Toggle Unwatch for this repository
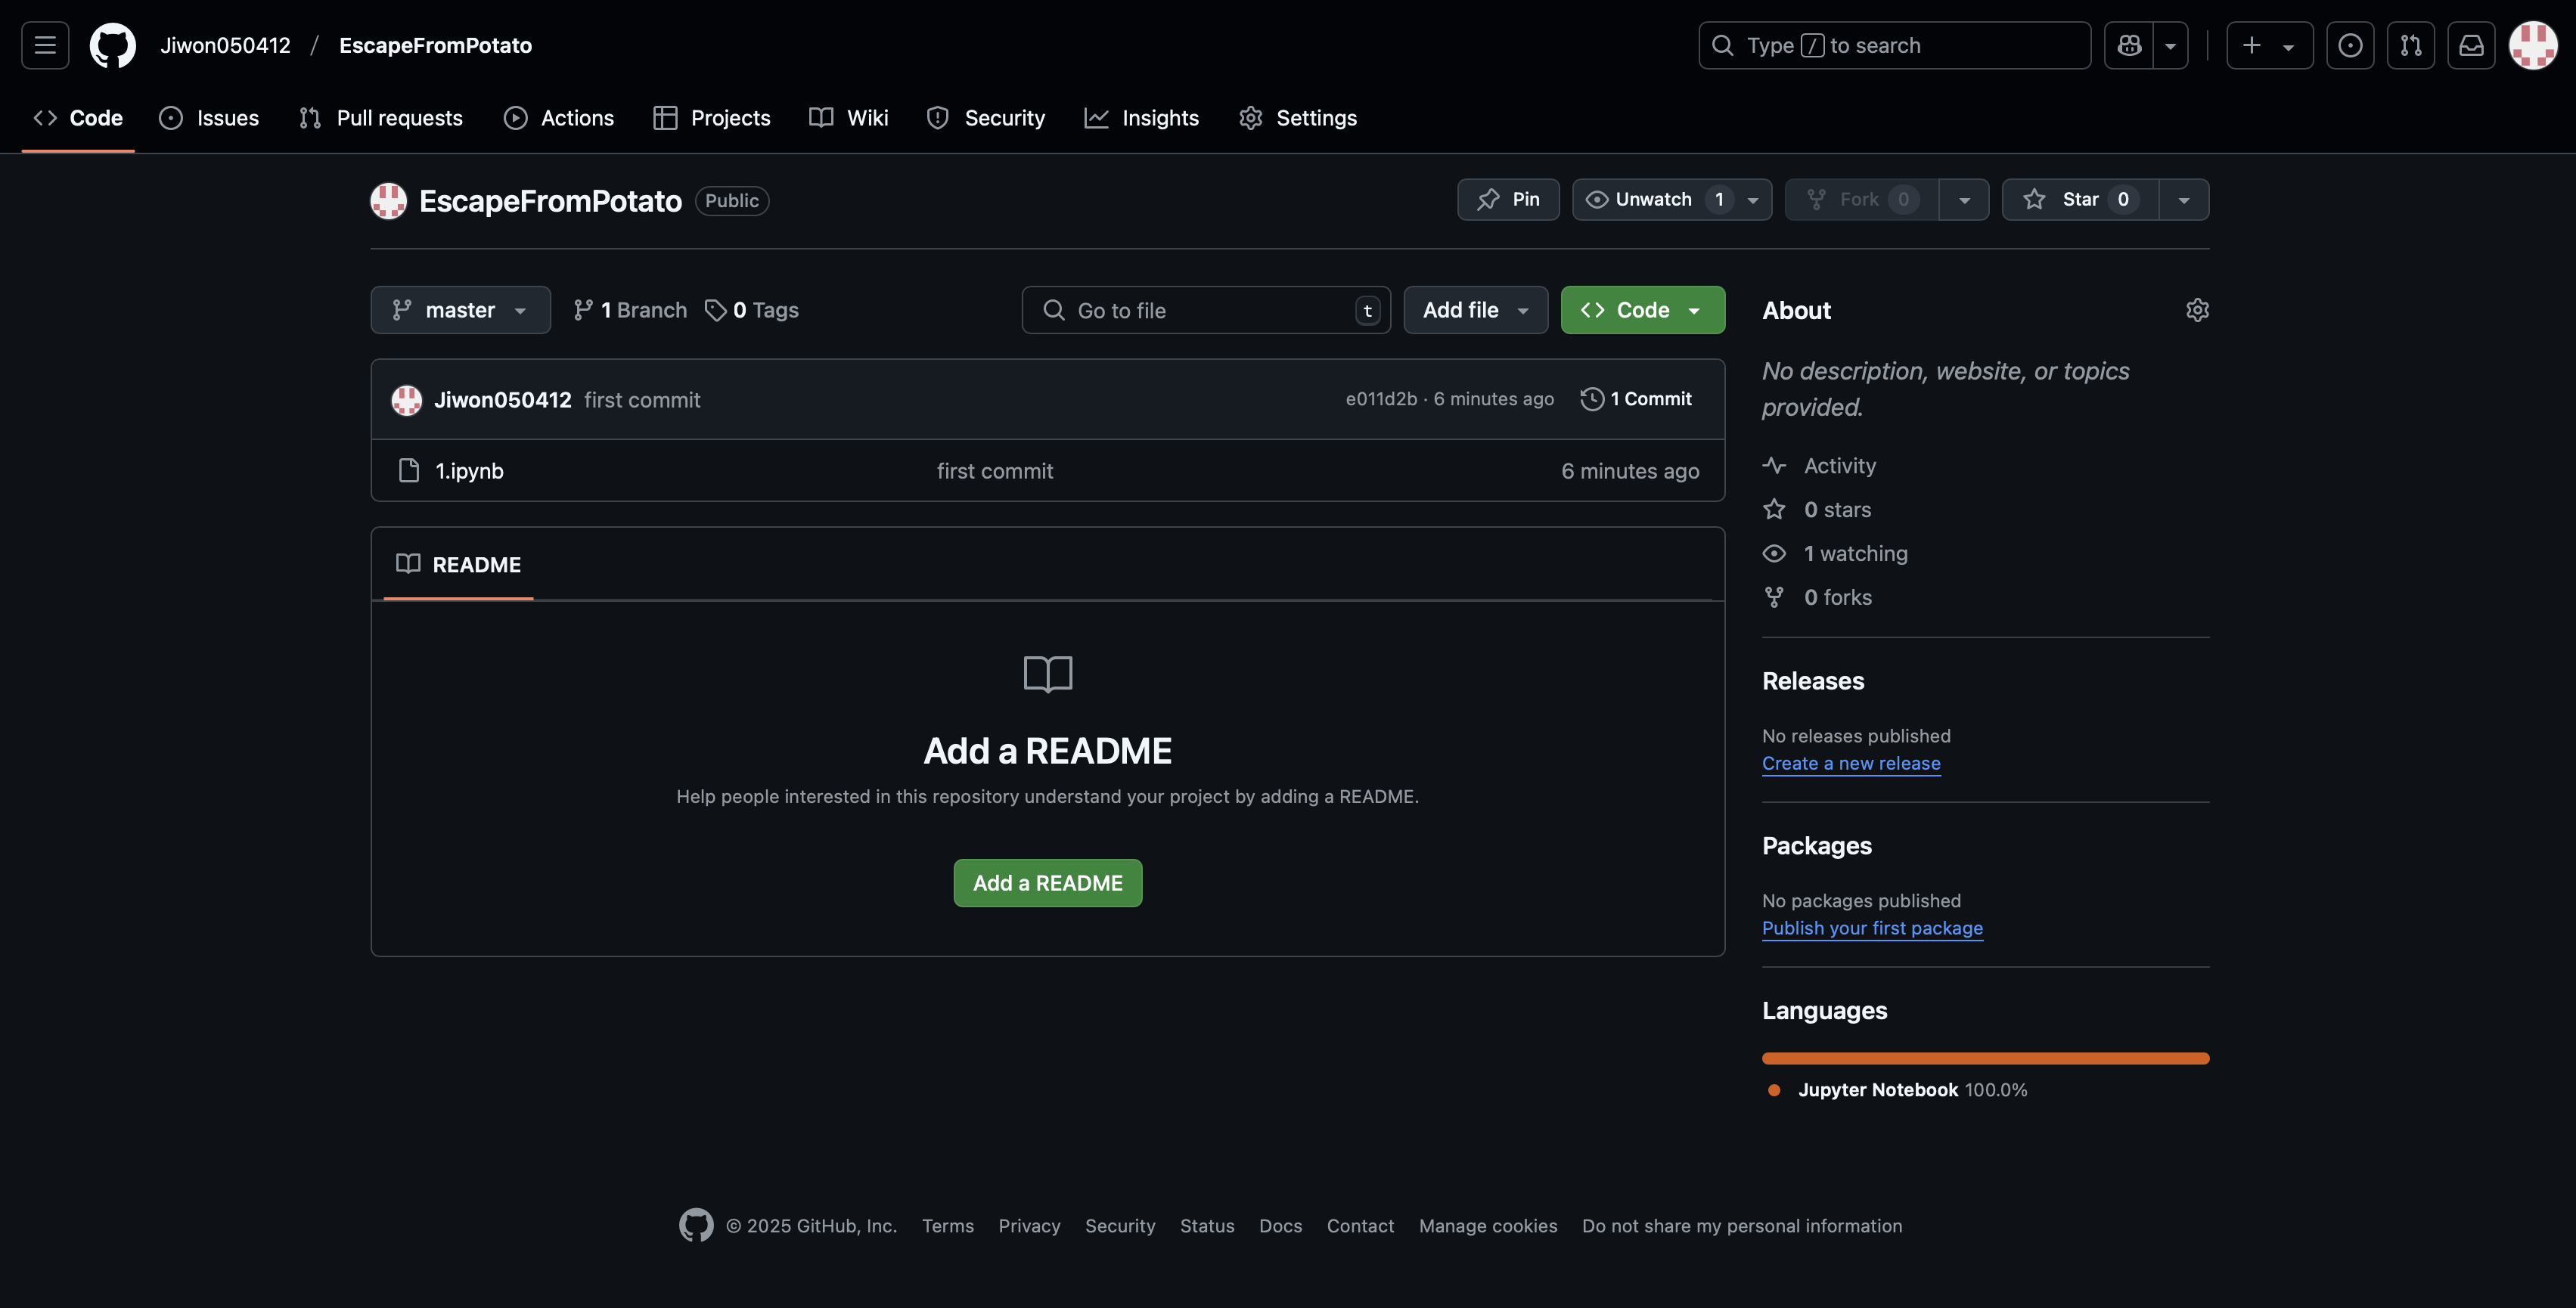This screenshot has height=1308, width=2576. click(1653, 199)
